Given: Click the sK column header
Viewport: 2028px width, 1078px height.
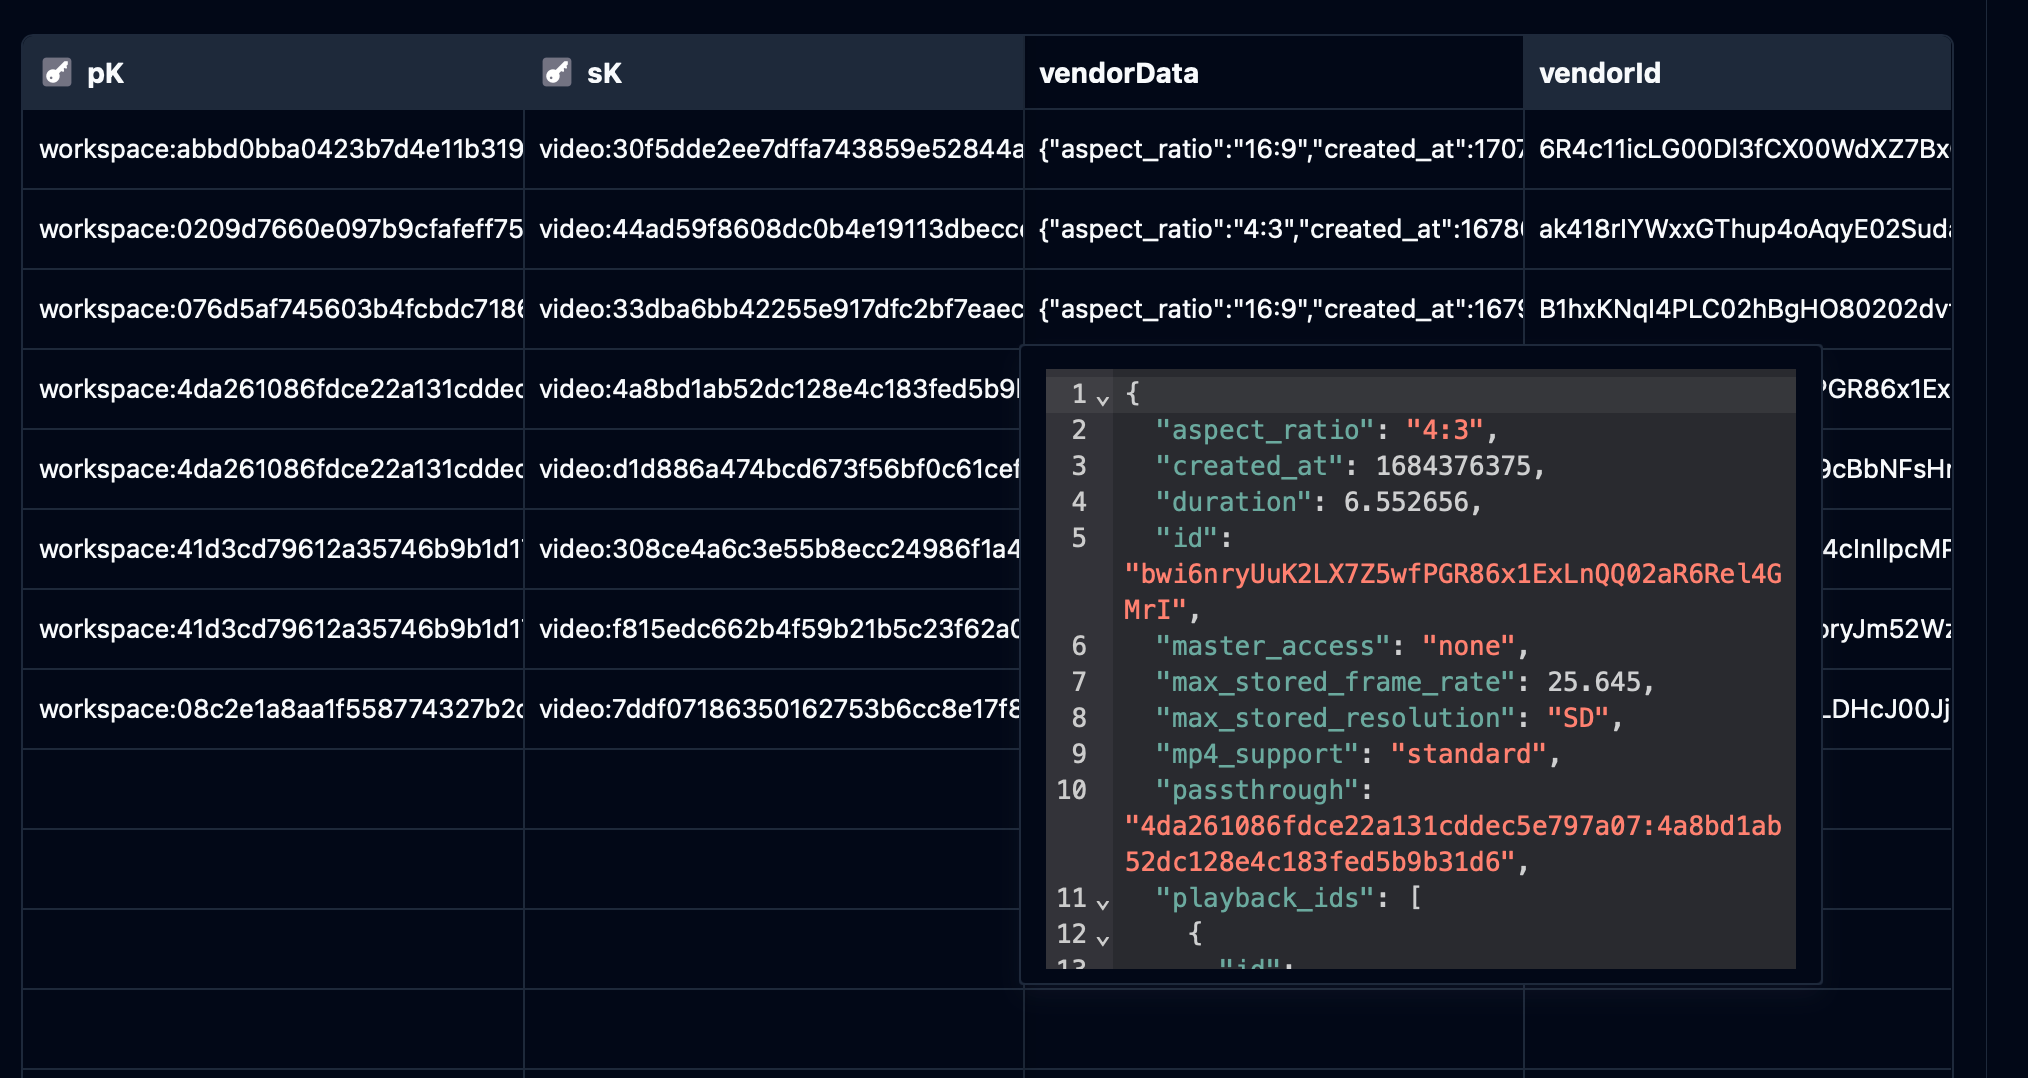Looking at the screenshot, I should click(x=604, y=72).
